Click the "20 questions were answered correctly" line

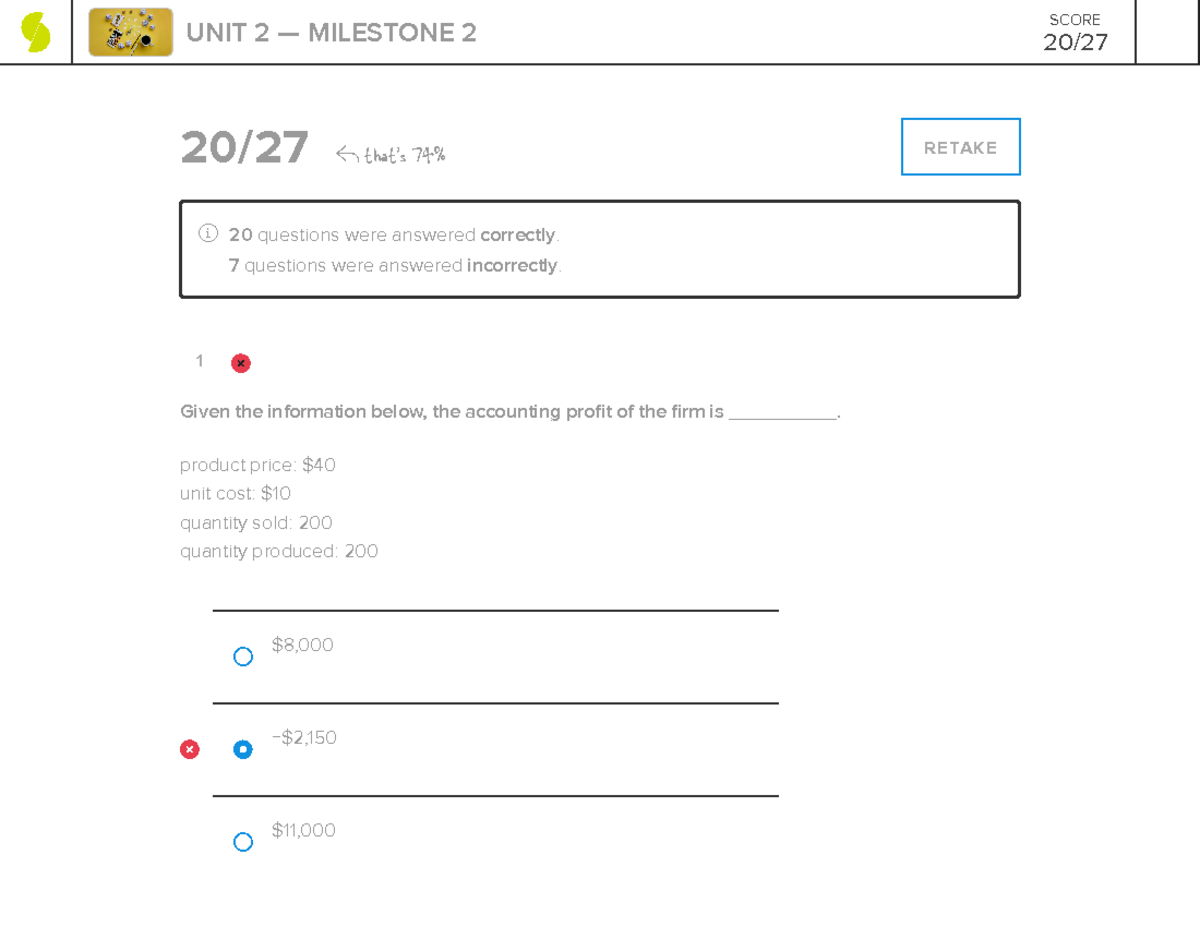[394, 235]
